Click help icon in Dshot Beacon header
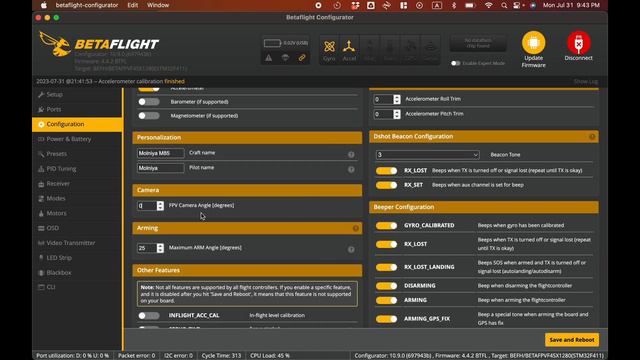Image resolution: width=640 pixels, height=360 pixels. pos(592,137)
